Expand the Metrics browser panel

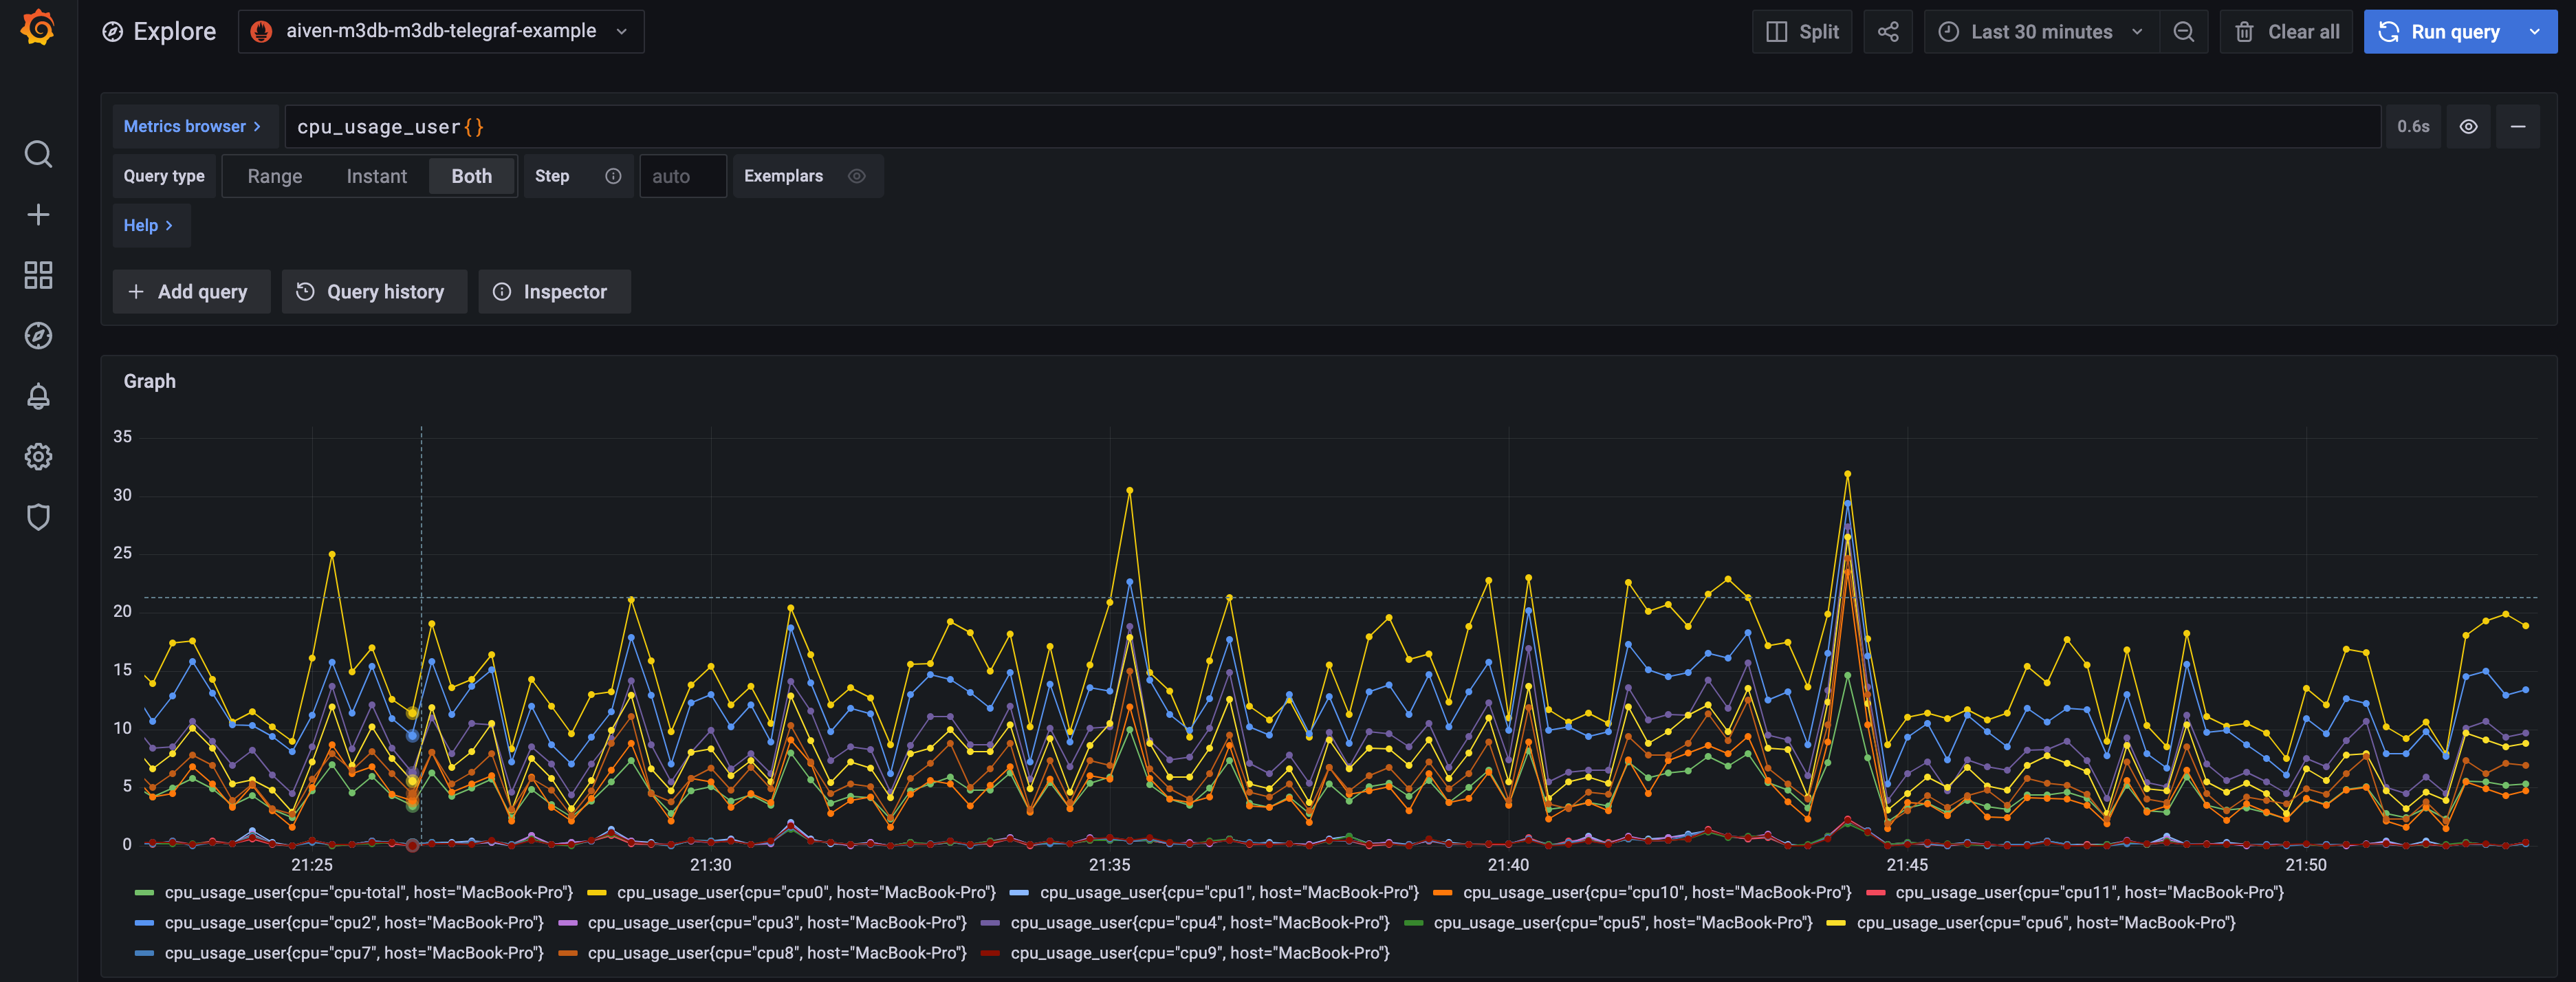point(192,126)
